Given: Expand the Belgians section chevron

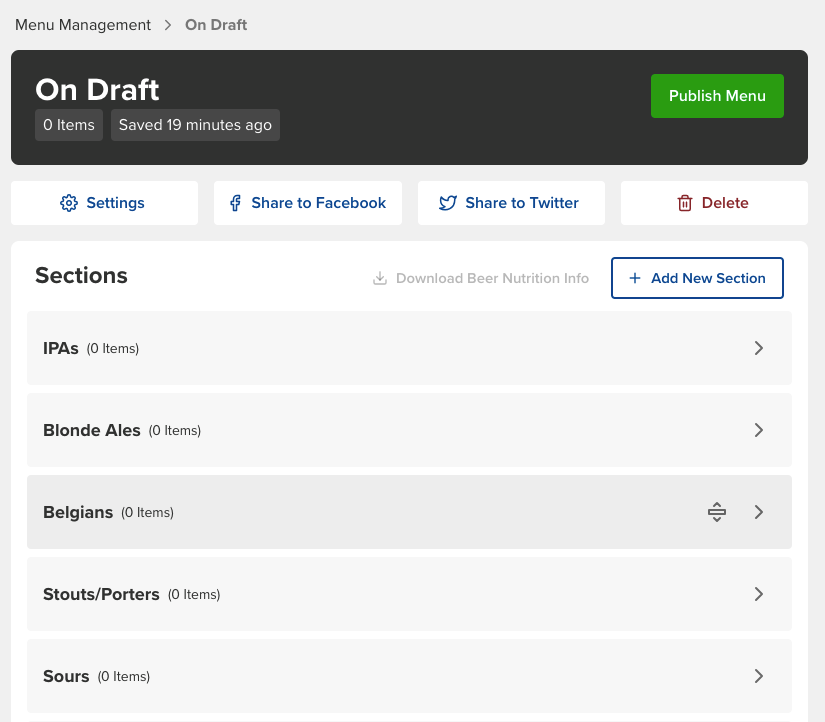Looking at the screenshot, I should point(759,512).
